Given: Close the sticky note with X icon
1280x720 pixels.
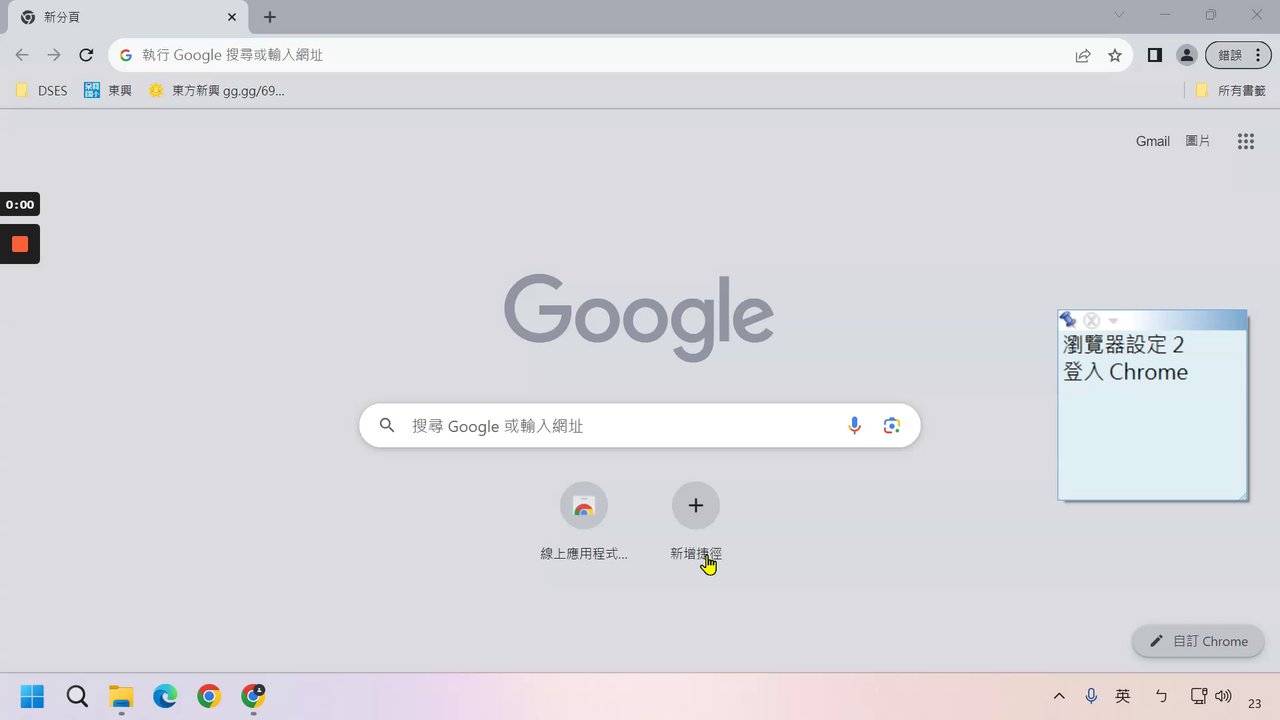Looking at the screenshot, I should [1092, 321].
